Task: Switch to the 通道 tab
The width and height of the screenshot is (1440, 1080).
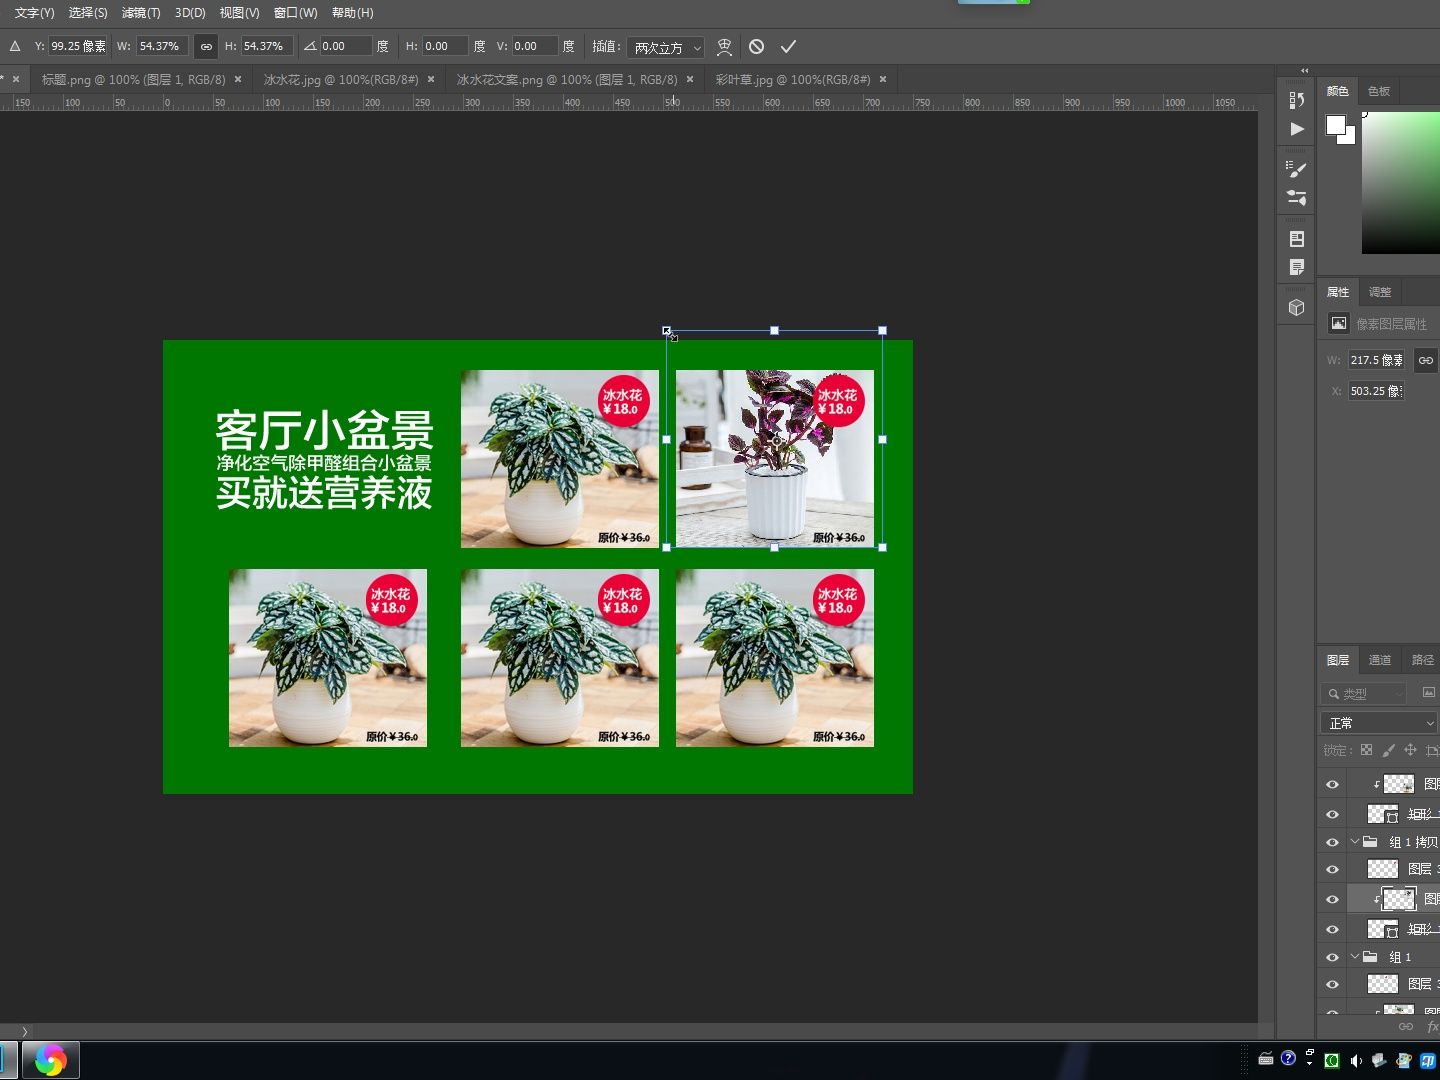Action: click(1379, 660)
